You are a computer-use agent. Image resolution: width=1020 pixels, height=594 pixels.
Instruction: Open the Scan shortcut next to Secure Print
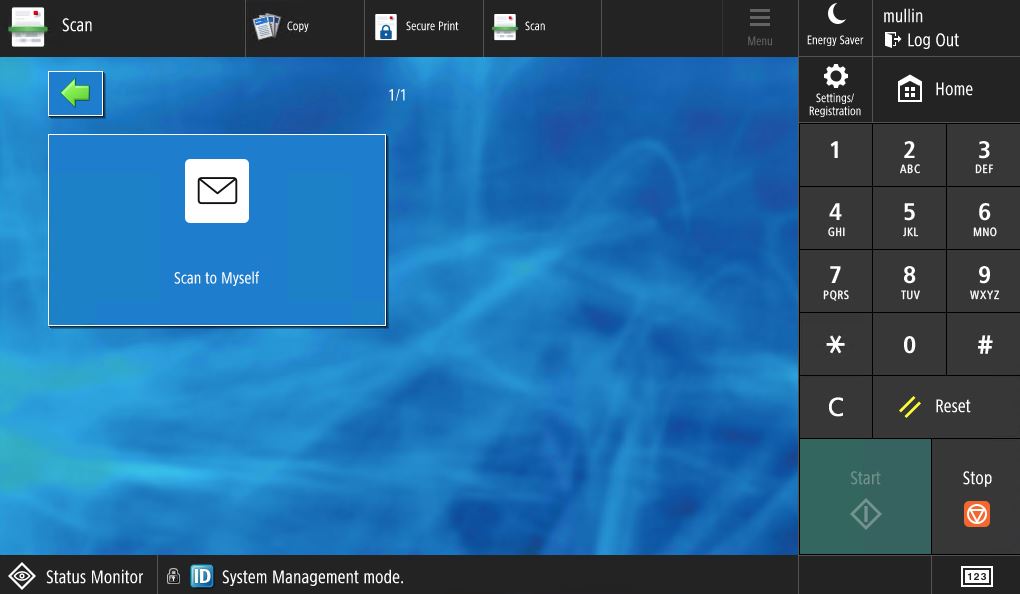point(543,27)
